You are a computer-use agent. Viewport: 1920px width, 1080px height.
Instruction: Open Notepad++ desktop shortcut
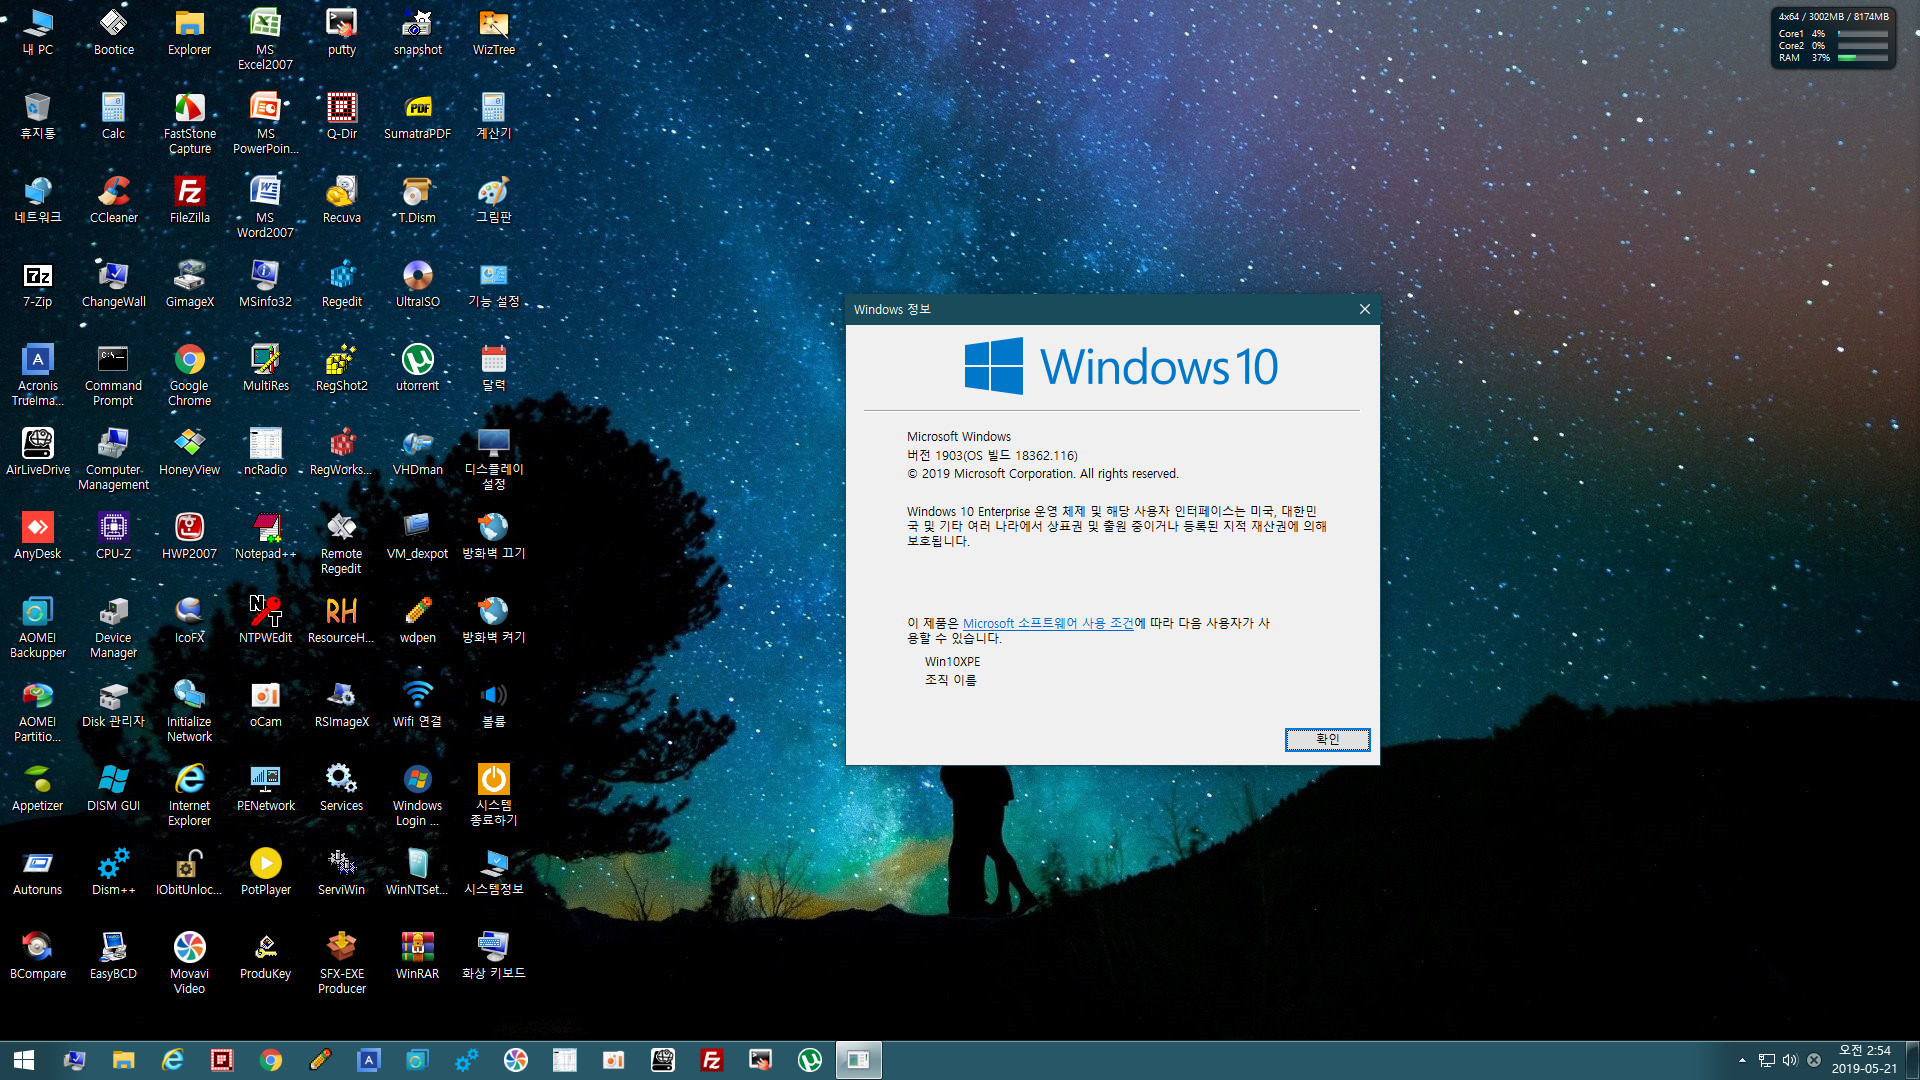pyautogui.click(x=265, y=536)
